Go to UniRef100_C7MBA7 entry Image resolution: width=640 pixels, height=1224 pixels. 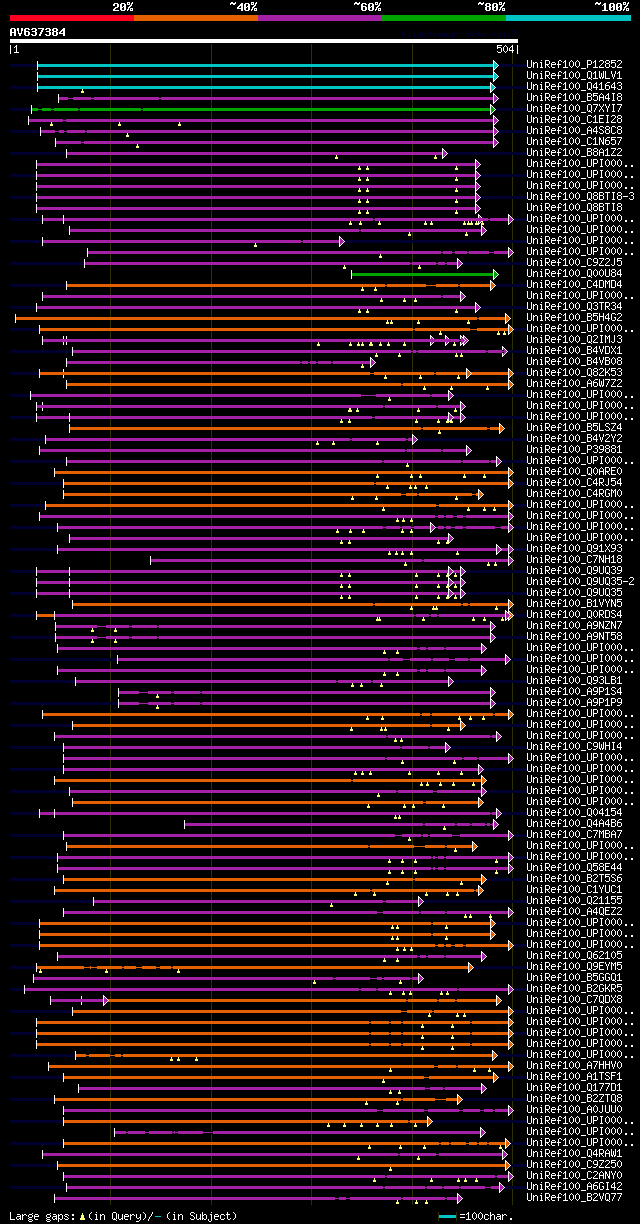pos(575,834)
